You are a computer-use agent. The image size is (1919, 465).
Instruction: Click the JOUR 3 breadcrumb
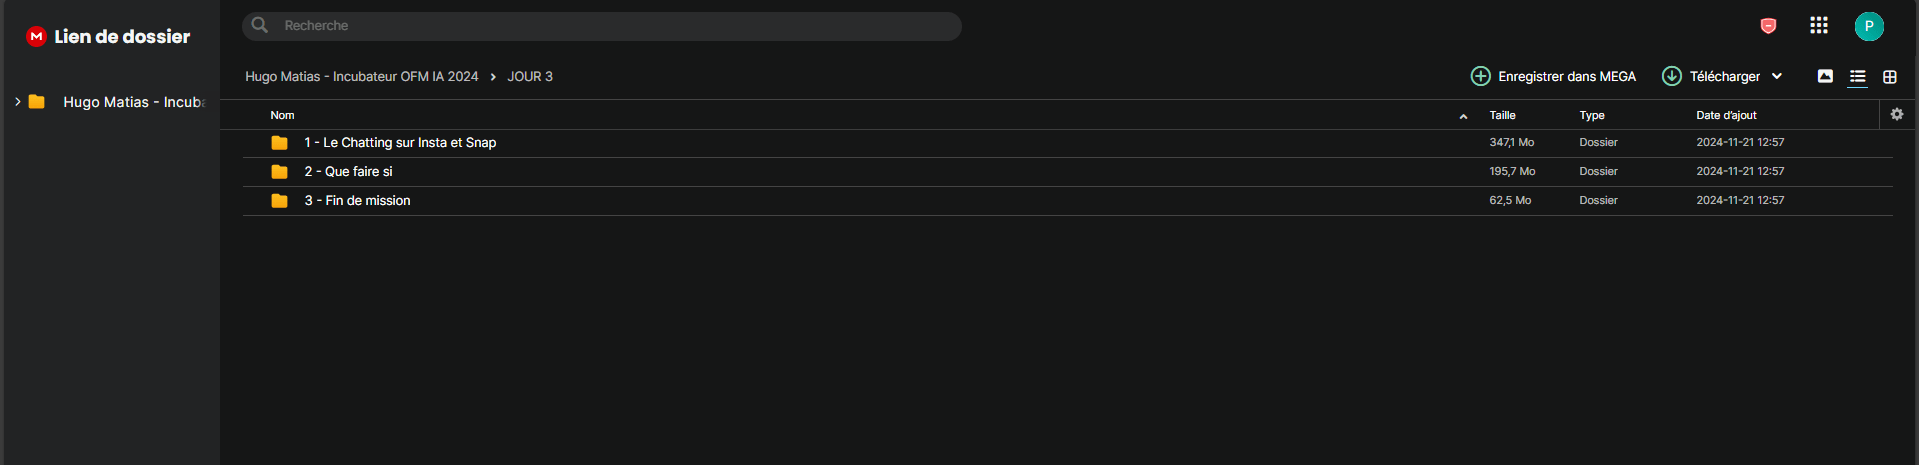pos(530,76)
